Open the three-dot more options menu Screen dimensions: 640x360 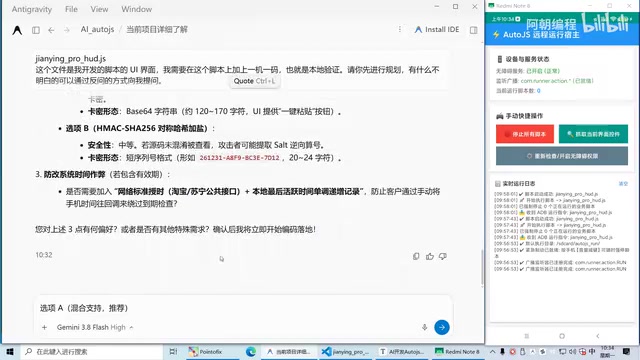pos(400,29)
